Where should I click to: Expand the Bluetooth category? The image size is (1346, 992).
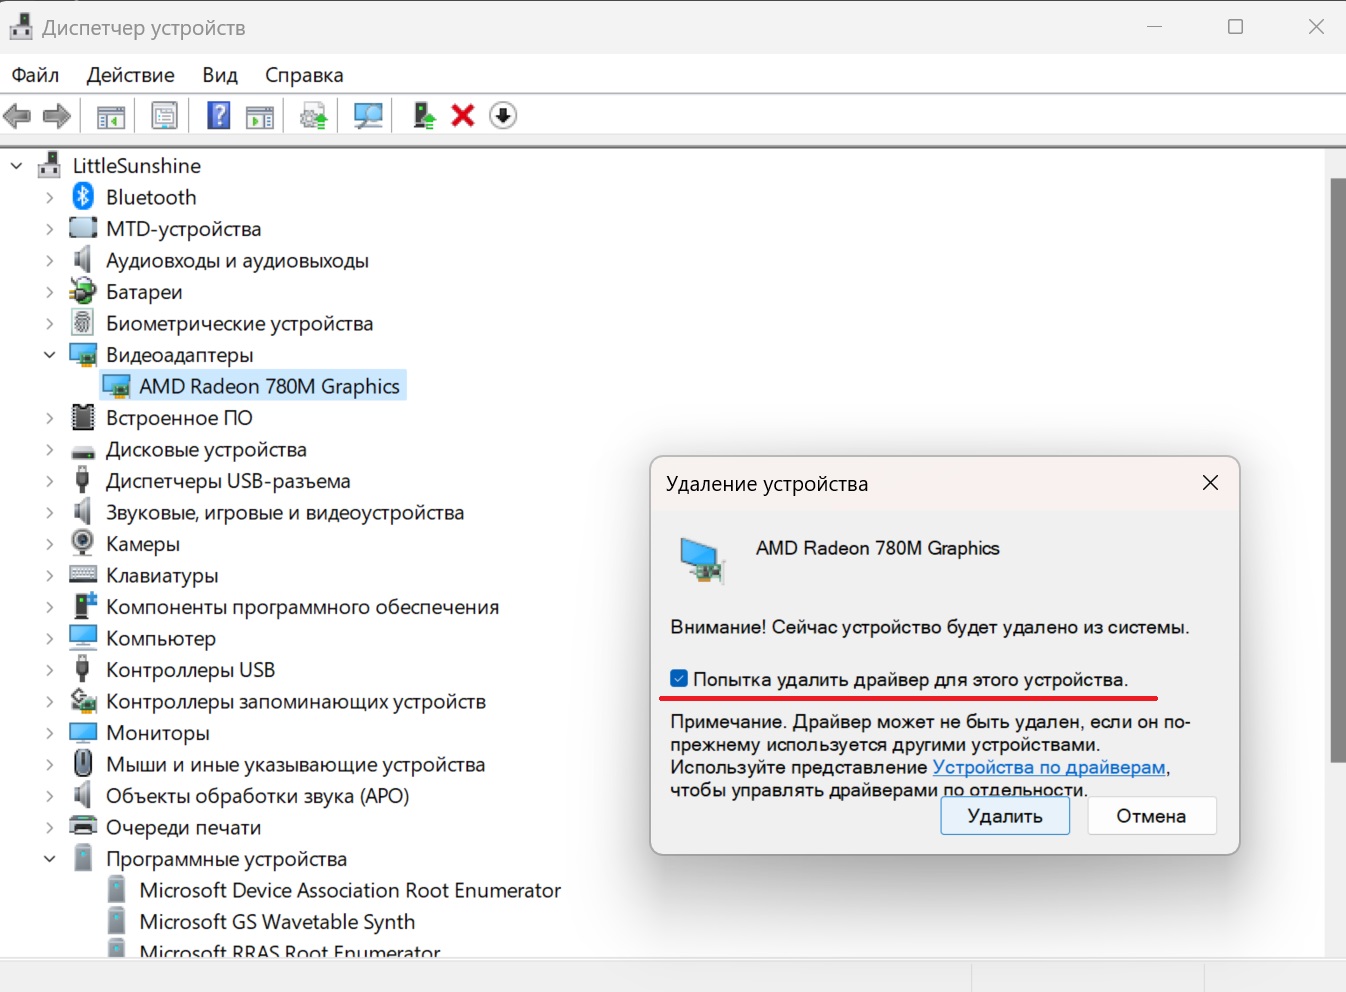(x=49, y=197)
